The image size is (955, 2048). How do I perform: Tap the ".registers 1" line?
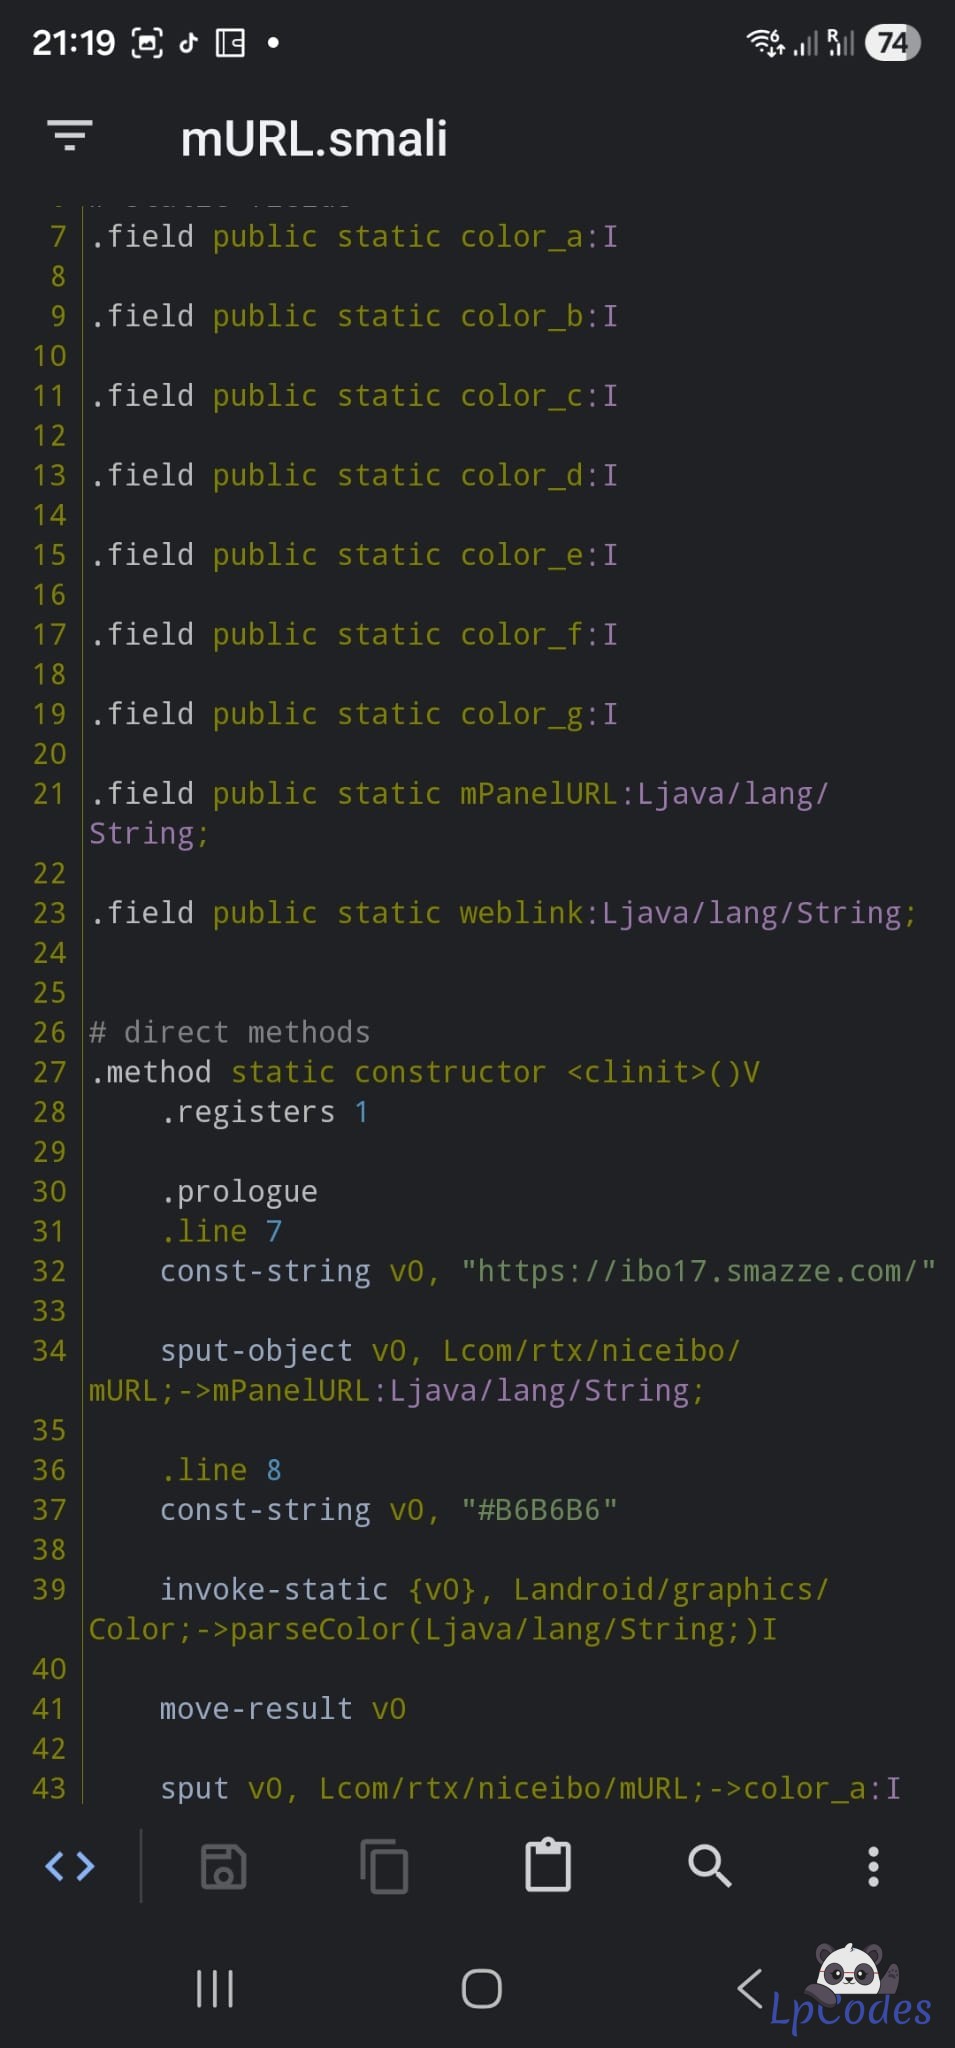coord(264,1112)
